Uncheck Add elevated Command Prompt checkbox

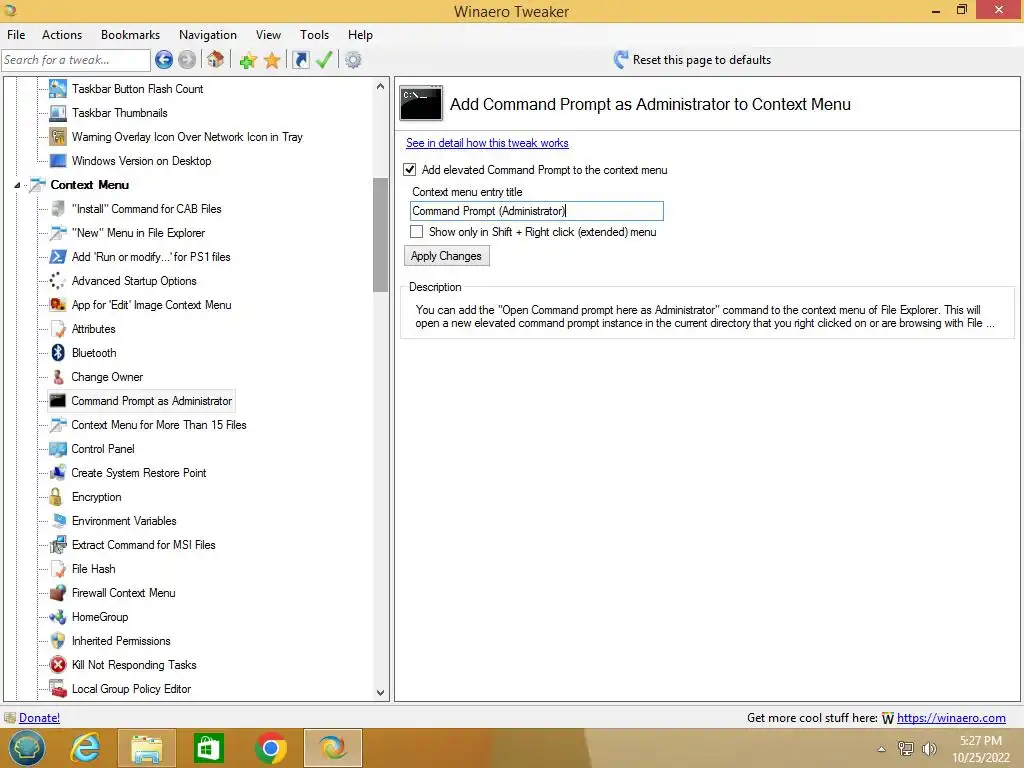tap(409, 170)
